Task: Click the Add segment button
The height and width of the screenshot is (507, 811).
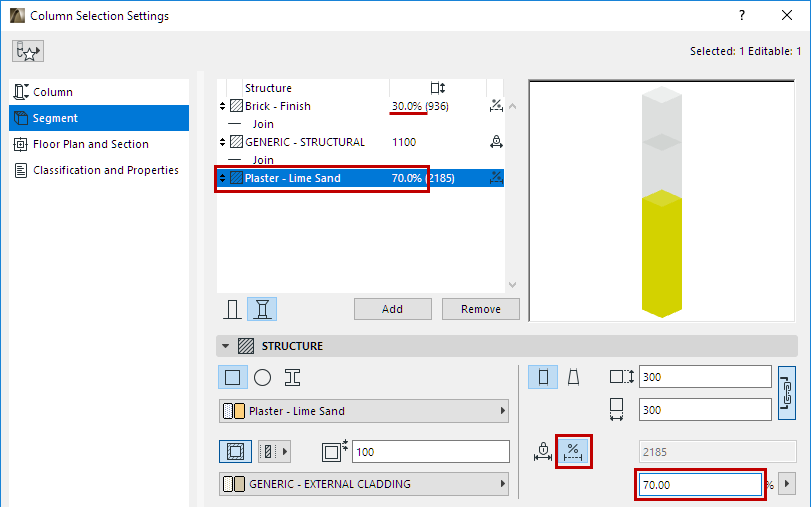Action: [x=393, y=309]
